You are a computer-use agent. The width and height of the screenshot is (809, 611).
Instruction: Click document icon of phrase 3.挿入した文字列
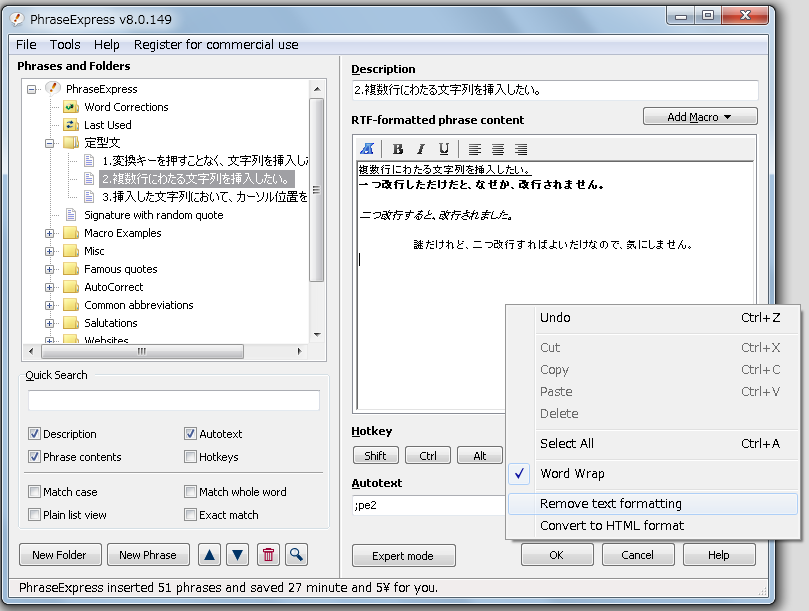(89, 197)
